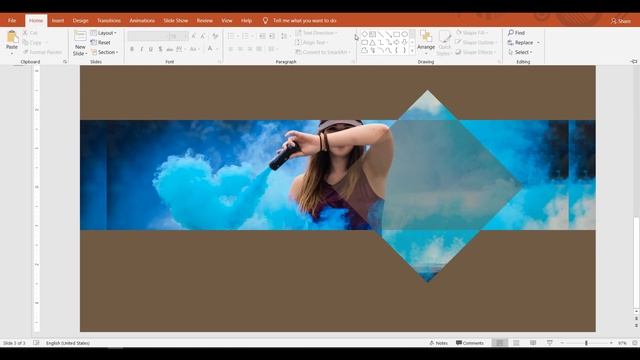Toggle text Shadow
This screenshot has width=640, height=360.
[160, 49]
